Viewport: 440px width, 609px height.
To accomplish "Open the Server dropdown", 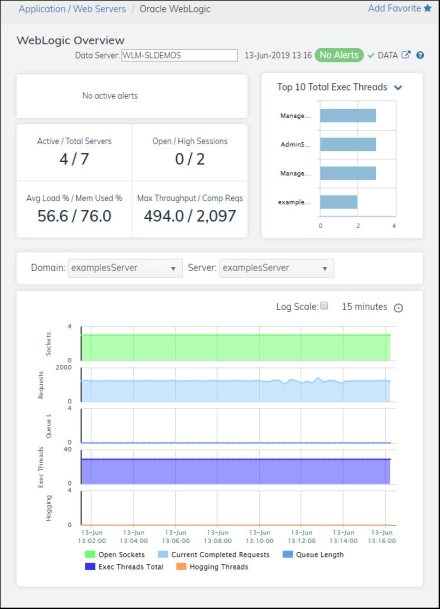I will (x=277, y=268).
